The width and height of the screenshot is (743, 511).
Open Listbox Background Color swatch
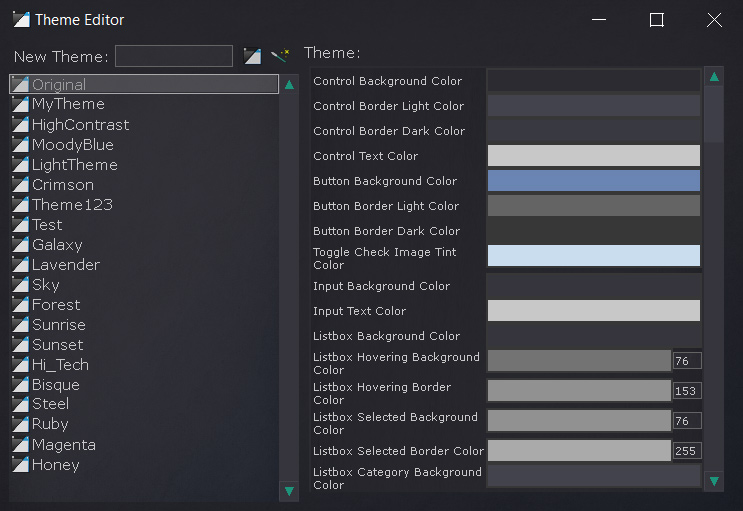click(594, 336)
